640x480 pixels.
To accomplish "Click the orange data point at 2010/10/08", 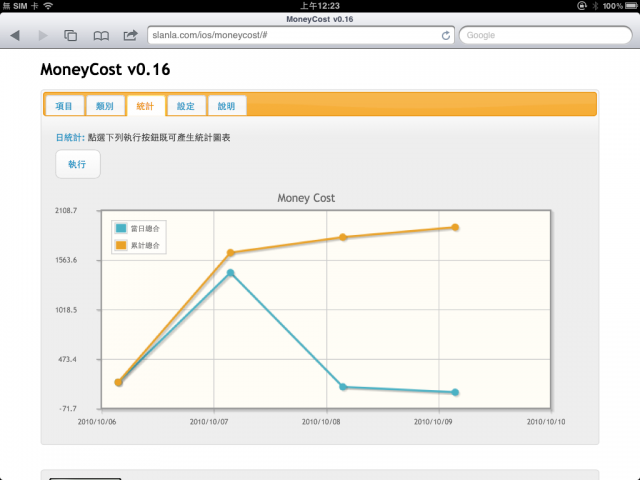I will point(343,237).
